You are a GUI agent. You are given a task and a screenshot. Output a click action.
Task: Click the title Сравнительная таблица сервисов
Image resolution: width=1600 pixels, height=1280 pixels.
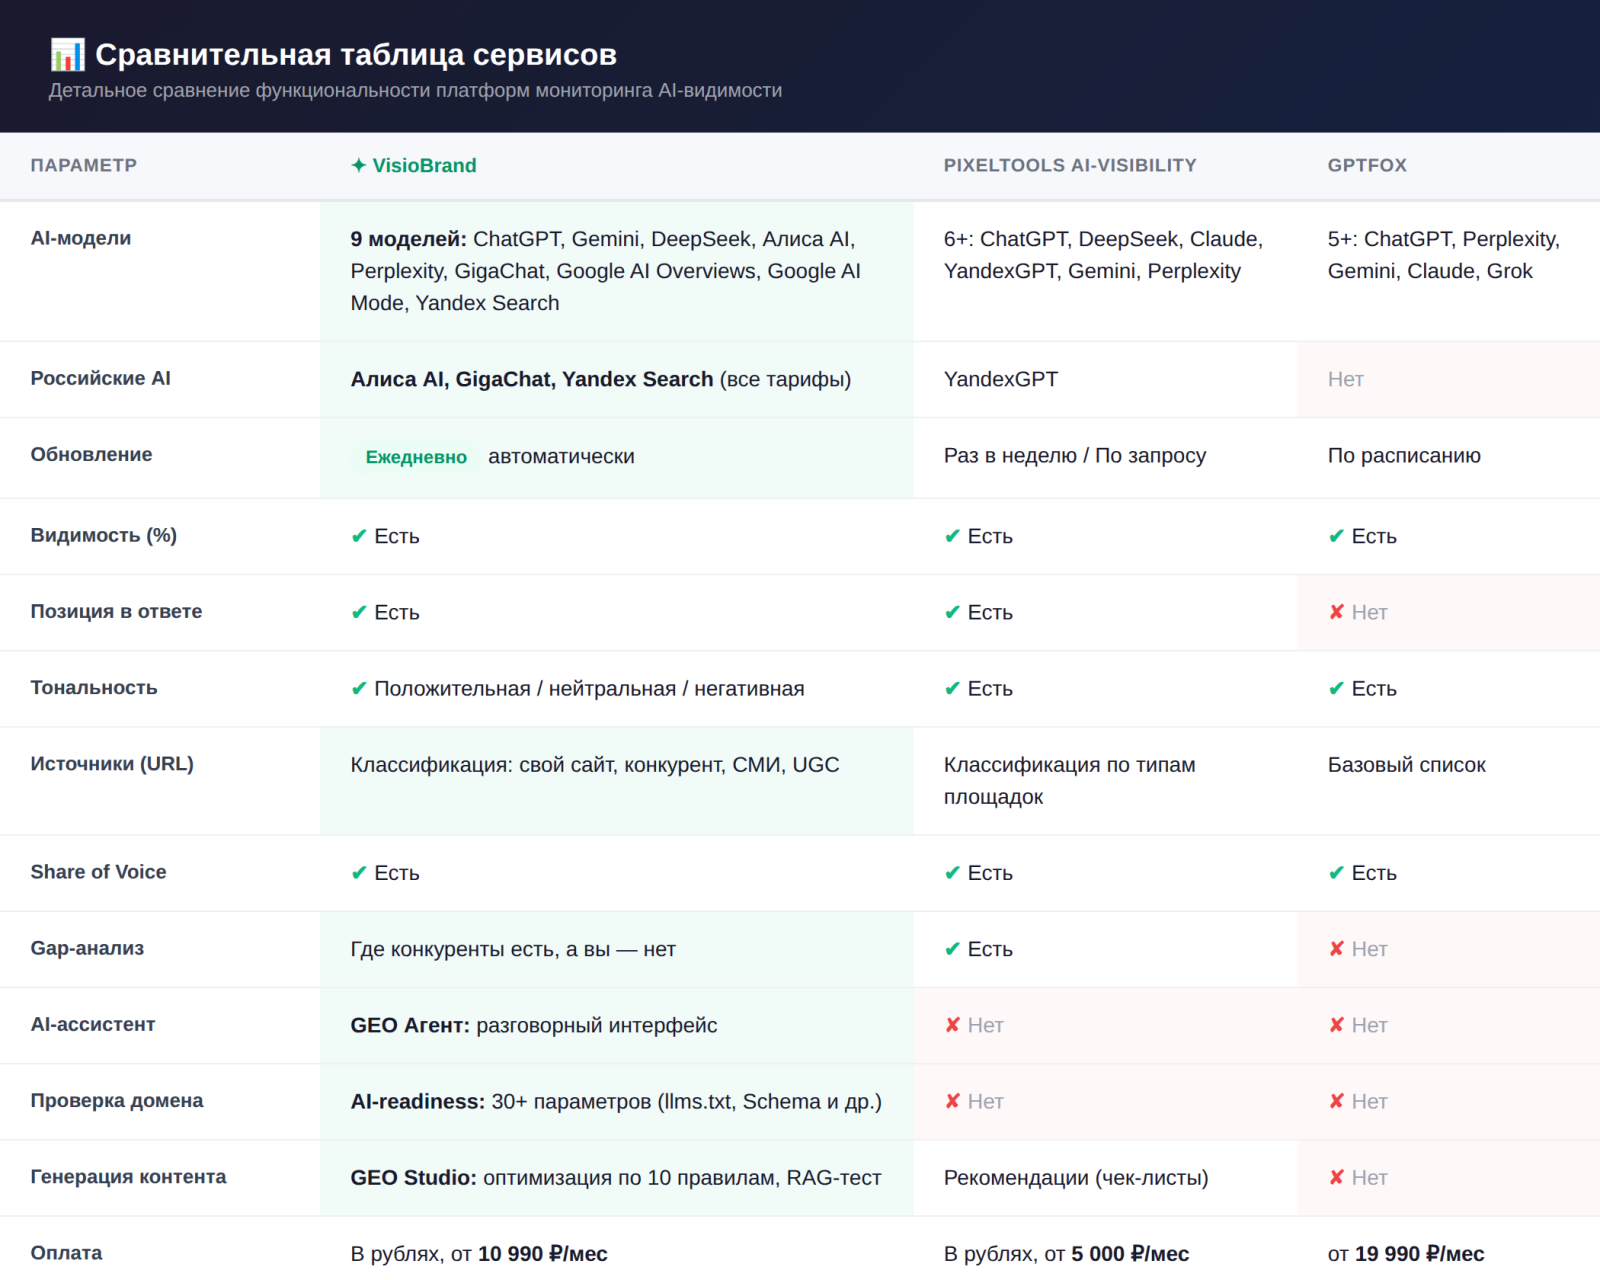click(356, 55)
